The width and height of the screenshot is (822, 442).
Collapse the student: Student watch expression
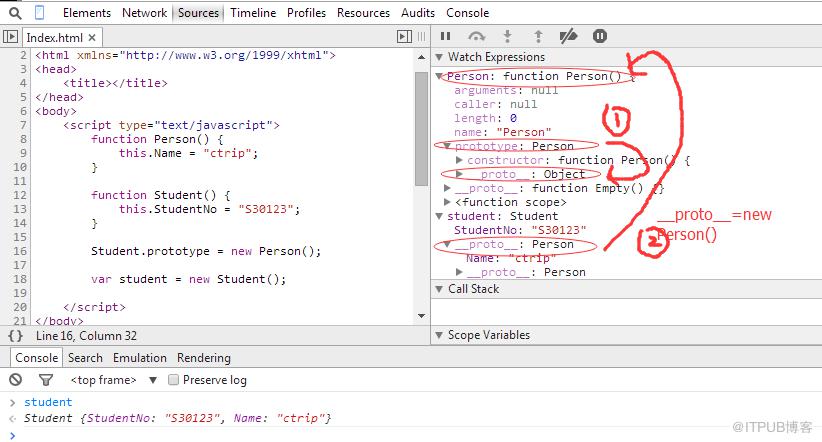point(439,216)
